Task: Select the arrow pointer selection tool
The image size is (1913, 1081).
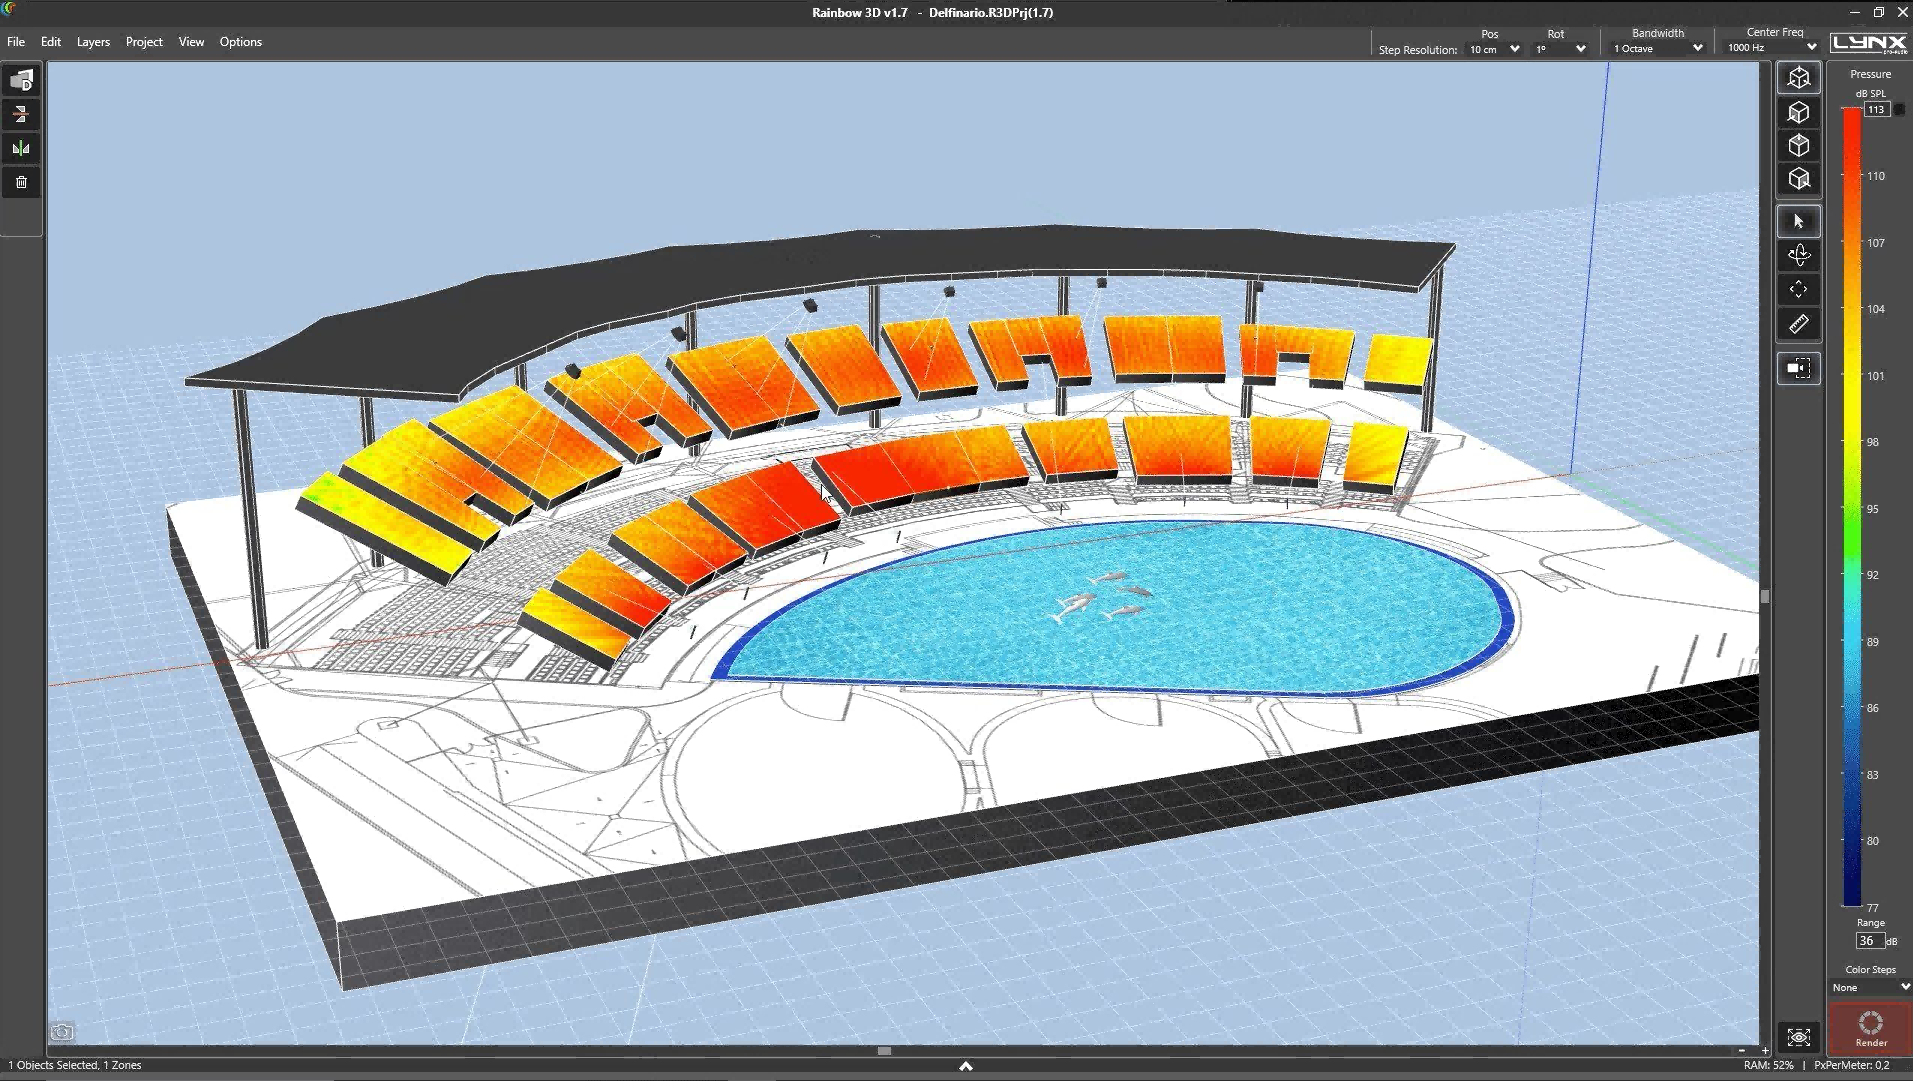Action: (x=1798, y=222)
